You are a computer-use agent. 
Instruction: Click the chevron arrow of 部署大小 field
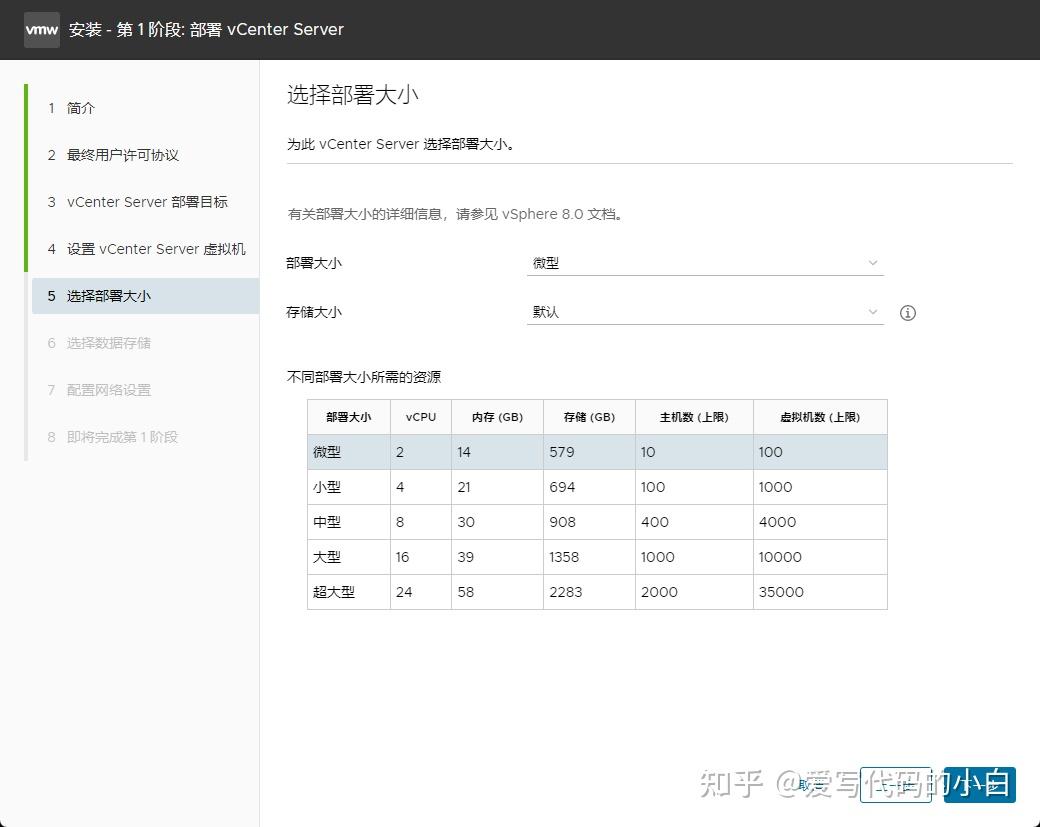[873, 263]
